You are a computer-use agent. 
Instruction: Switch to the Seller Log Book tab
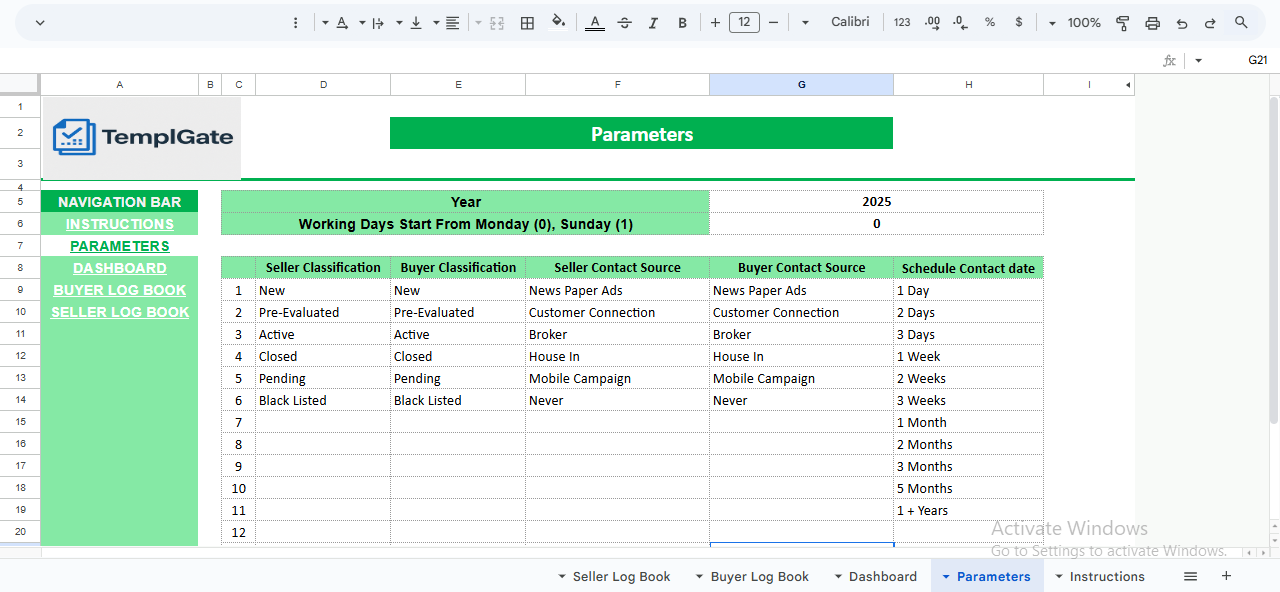[621, 577]
